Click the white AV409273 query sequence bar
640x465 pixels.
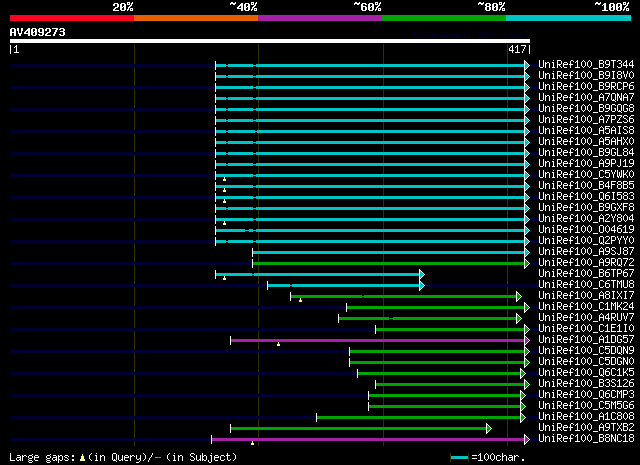(x=270, y=41)
